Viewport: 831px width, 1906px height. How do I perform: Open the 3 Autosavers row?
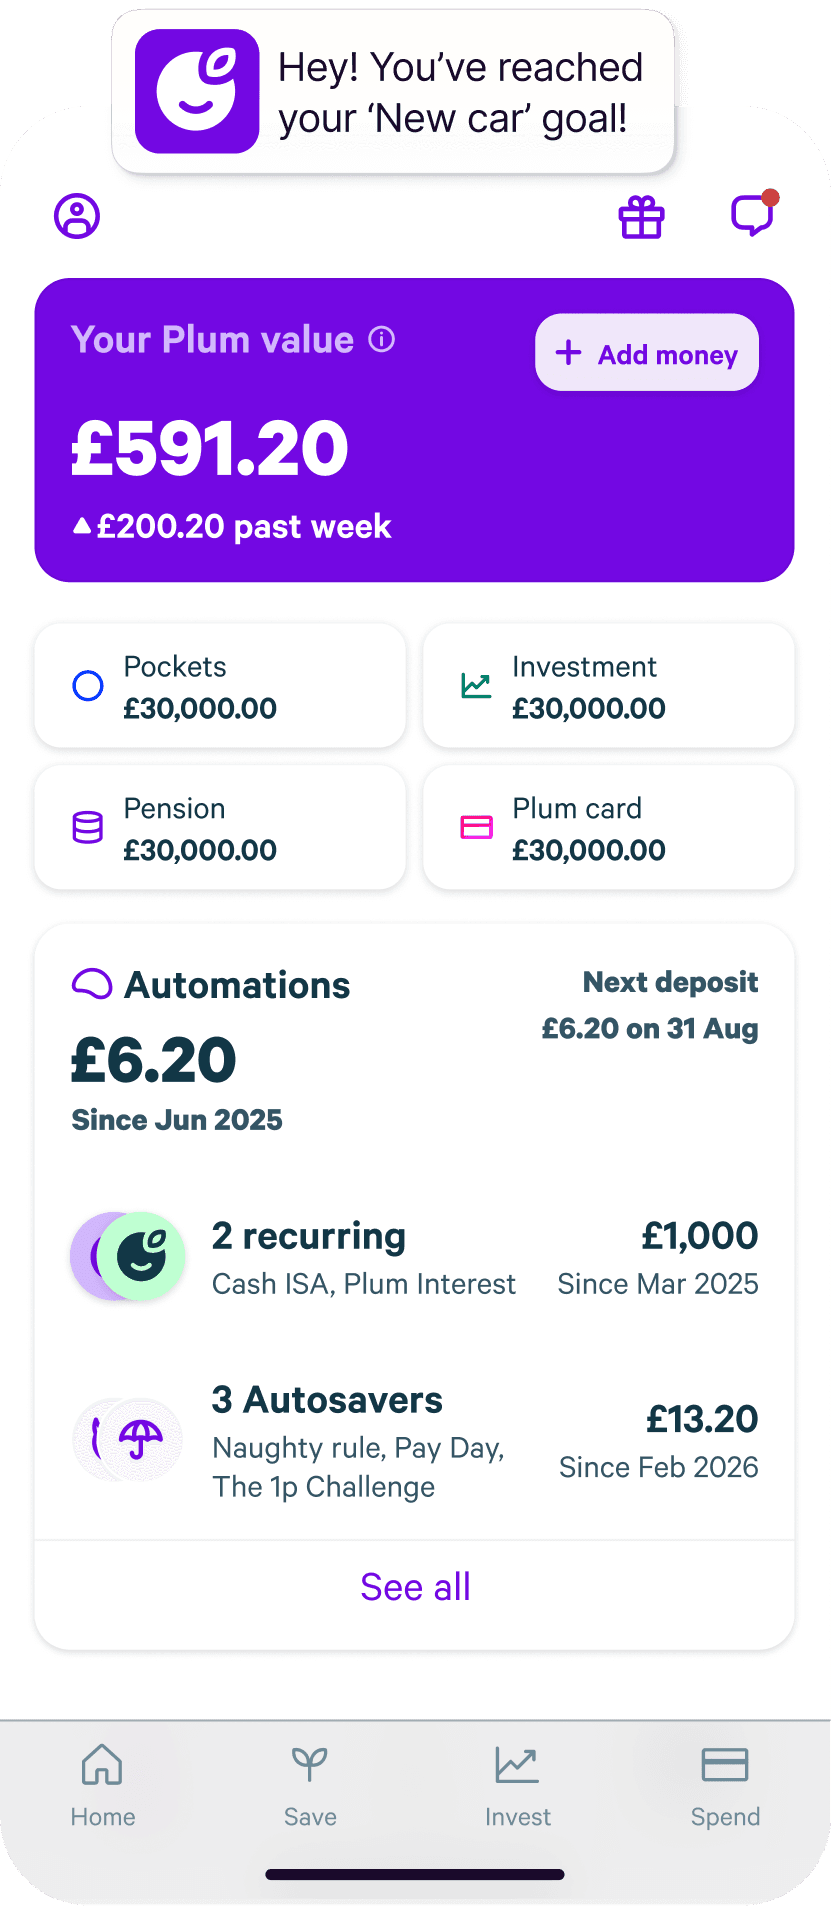pos(414,1440)
